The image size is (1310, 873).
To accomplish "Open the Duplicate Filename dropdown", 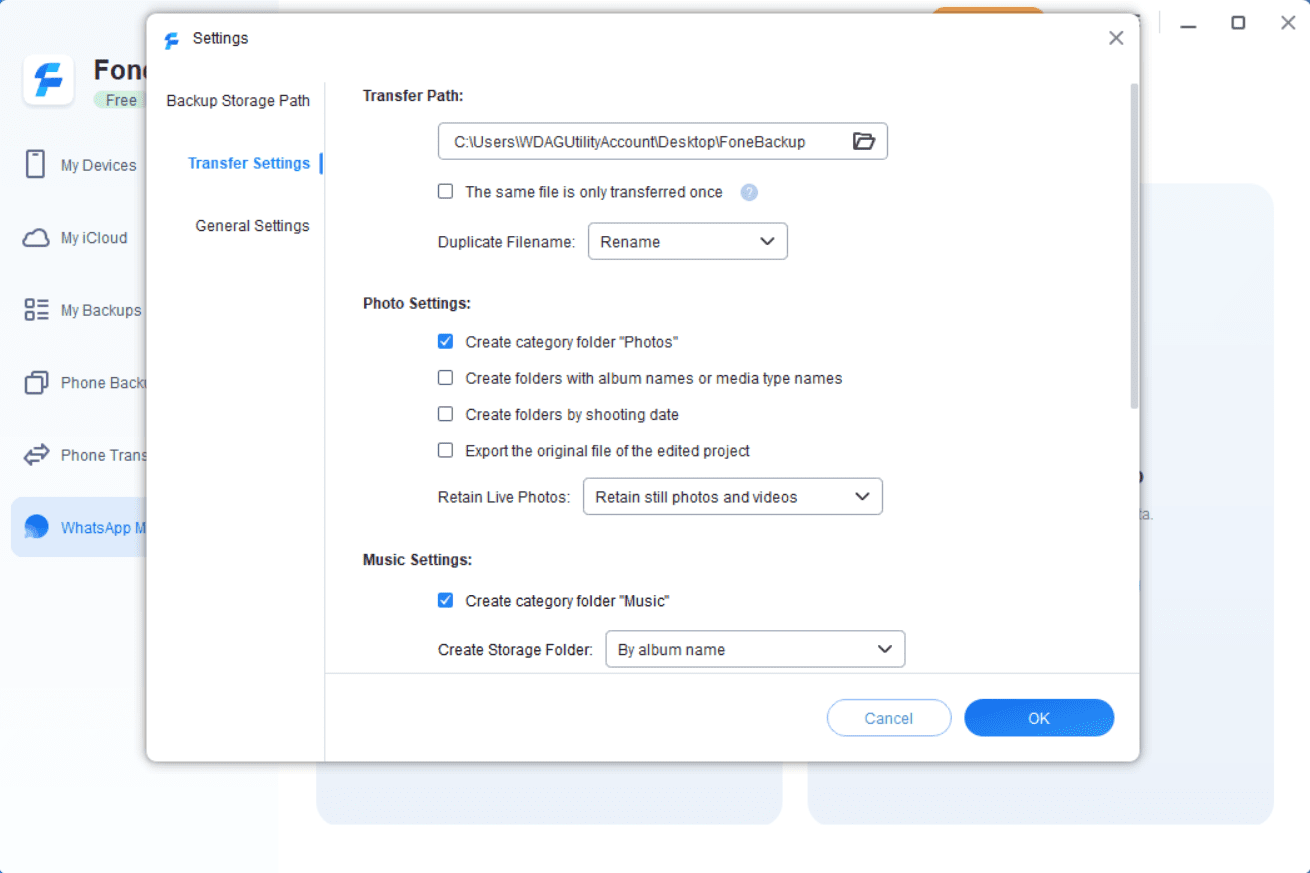I will [x=687, y=242].
